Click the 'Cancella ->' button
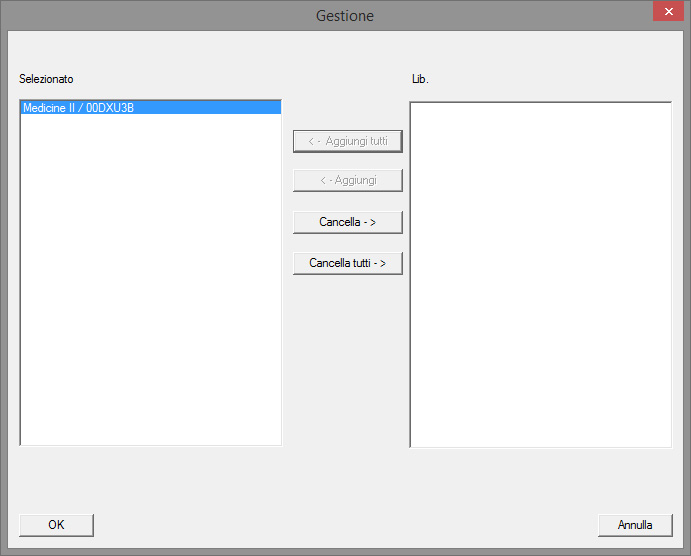691x556 pixels. pos(347,222)
